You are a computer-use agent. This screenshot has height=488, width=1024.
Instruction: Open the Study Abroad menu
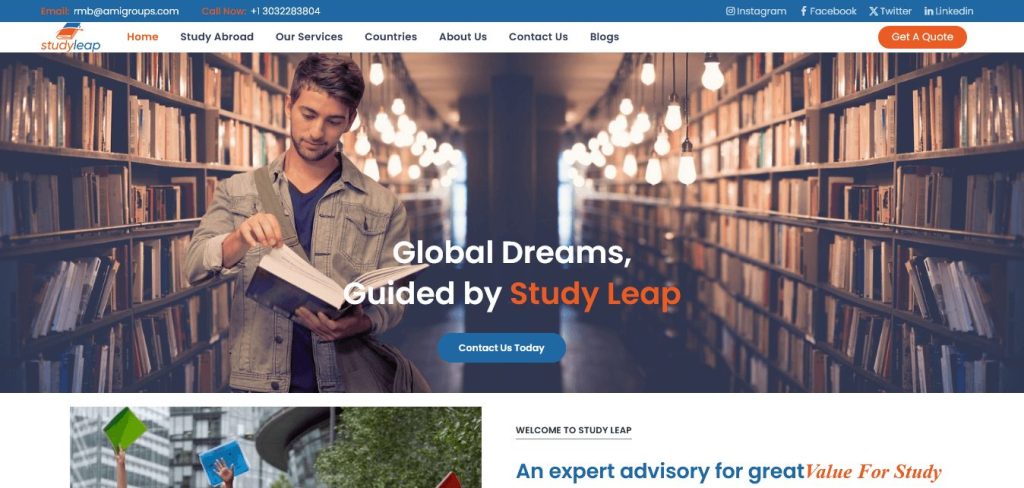tap(217, 37)
